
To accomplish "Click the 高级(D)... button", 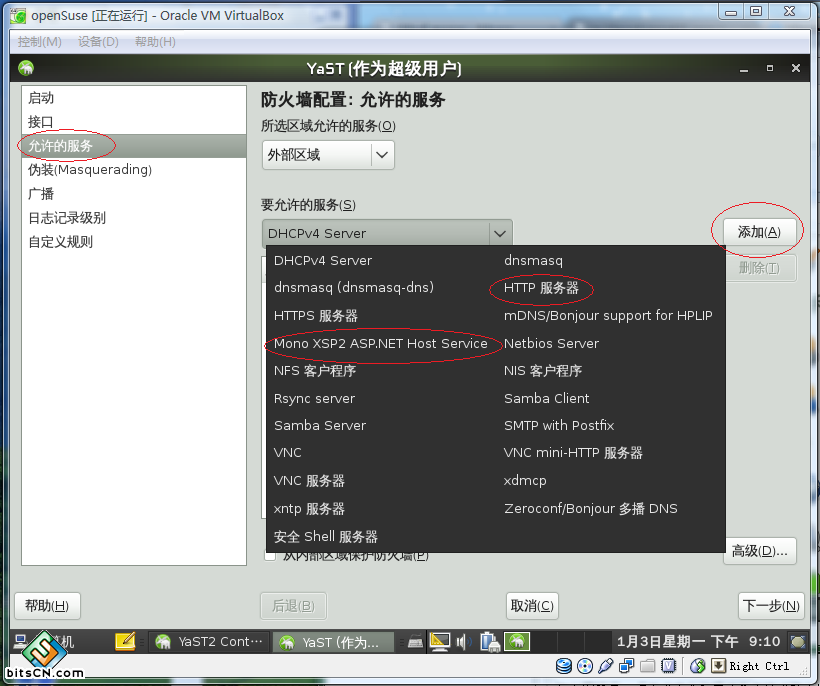I will [x=760, y=551].
